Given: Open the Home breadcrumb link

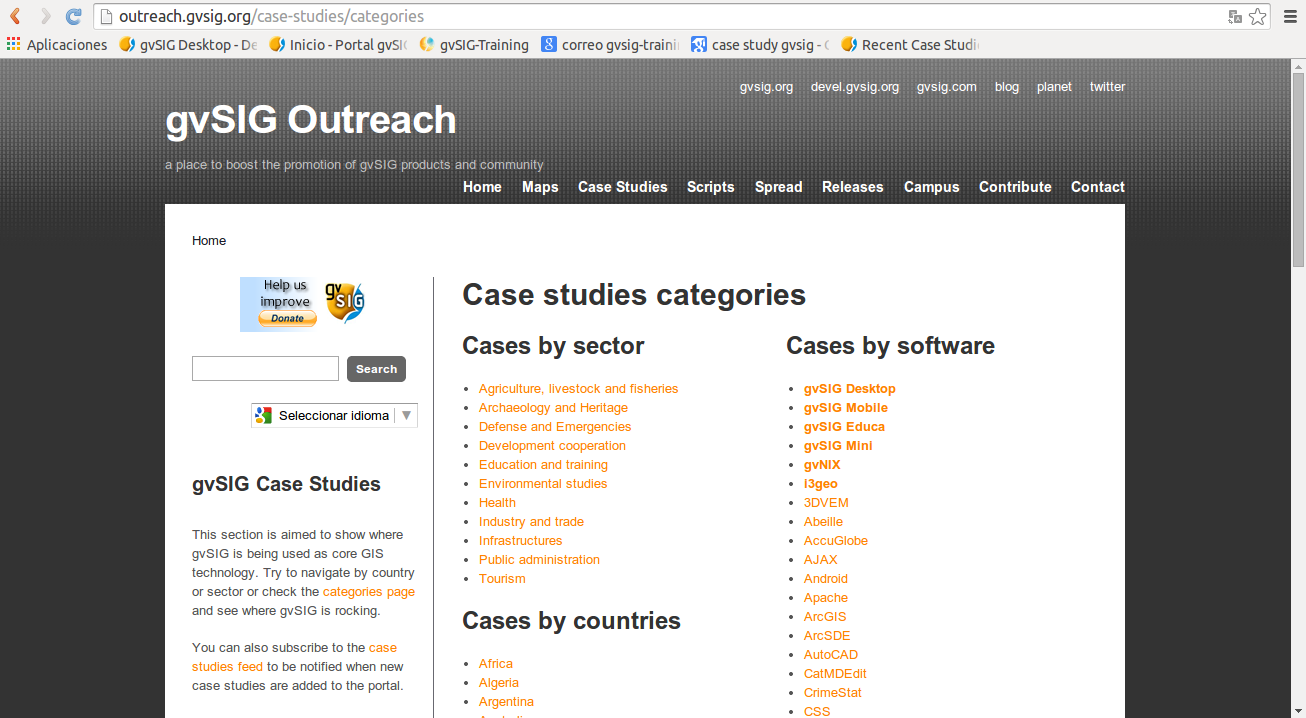Looking at the screenshot, I should [209, 241].
